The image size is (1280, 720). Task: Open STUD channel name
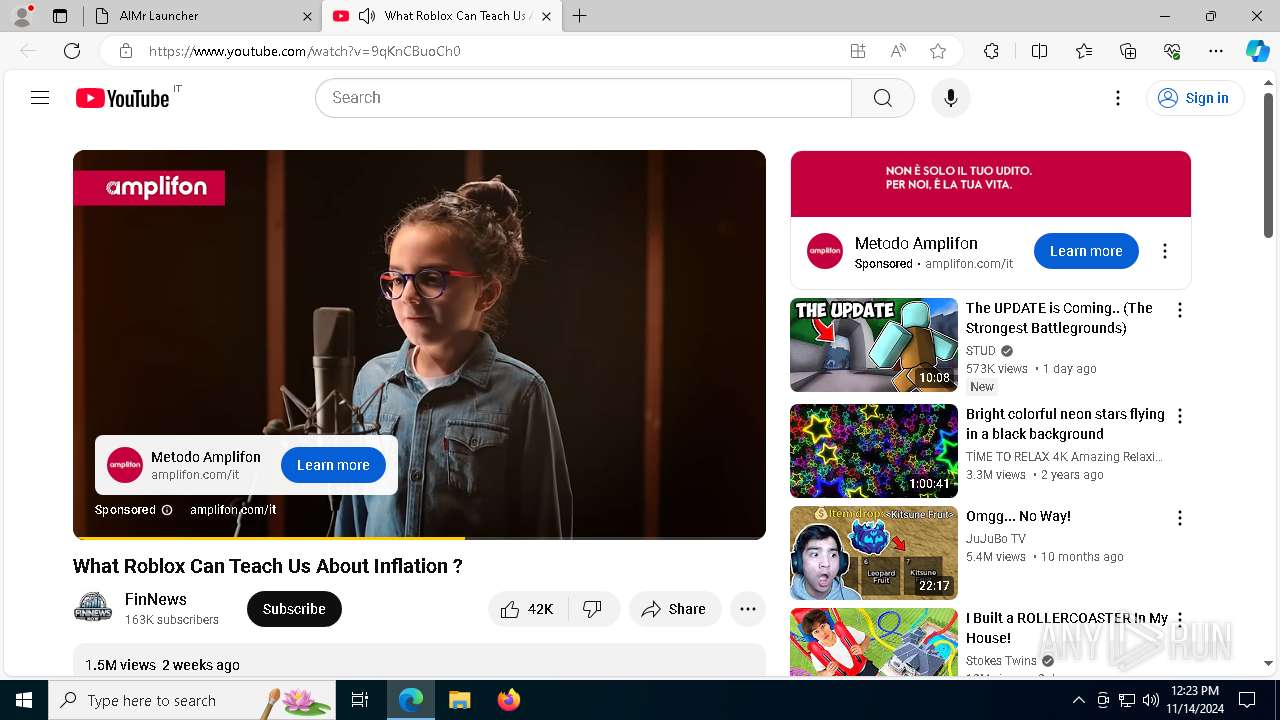click(x=981, y=351)
